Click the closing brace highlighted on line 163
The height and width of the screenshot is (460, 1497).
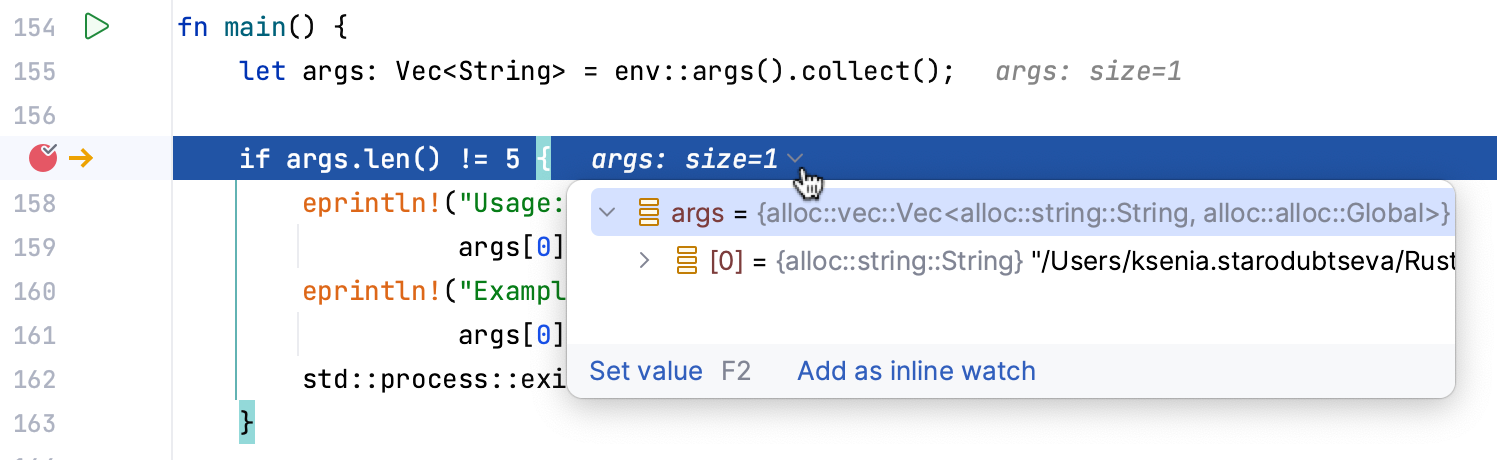tap(247, 423)
